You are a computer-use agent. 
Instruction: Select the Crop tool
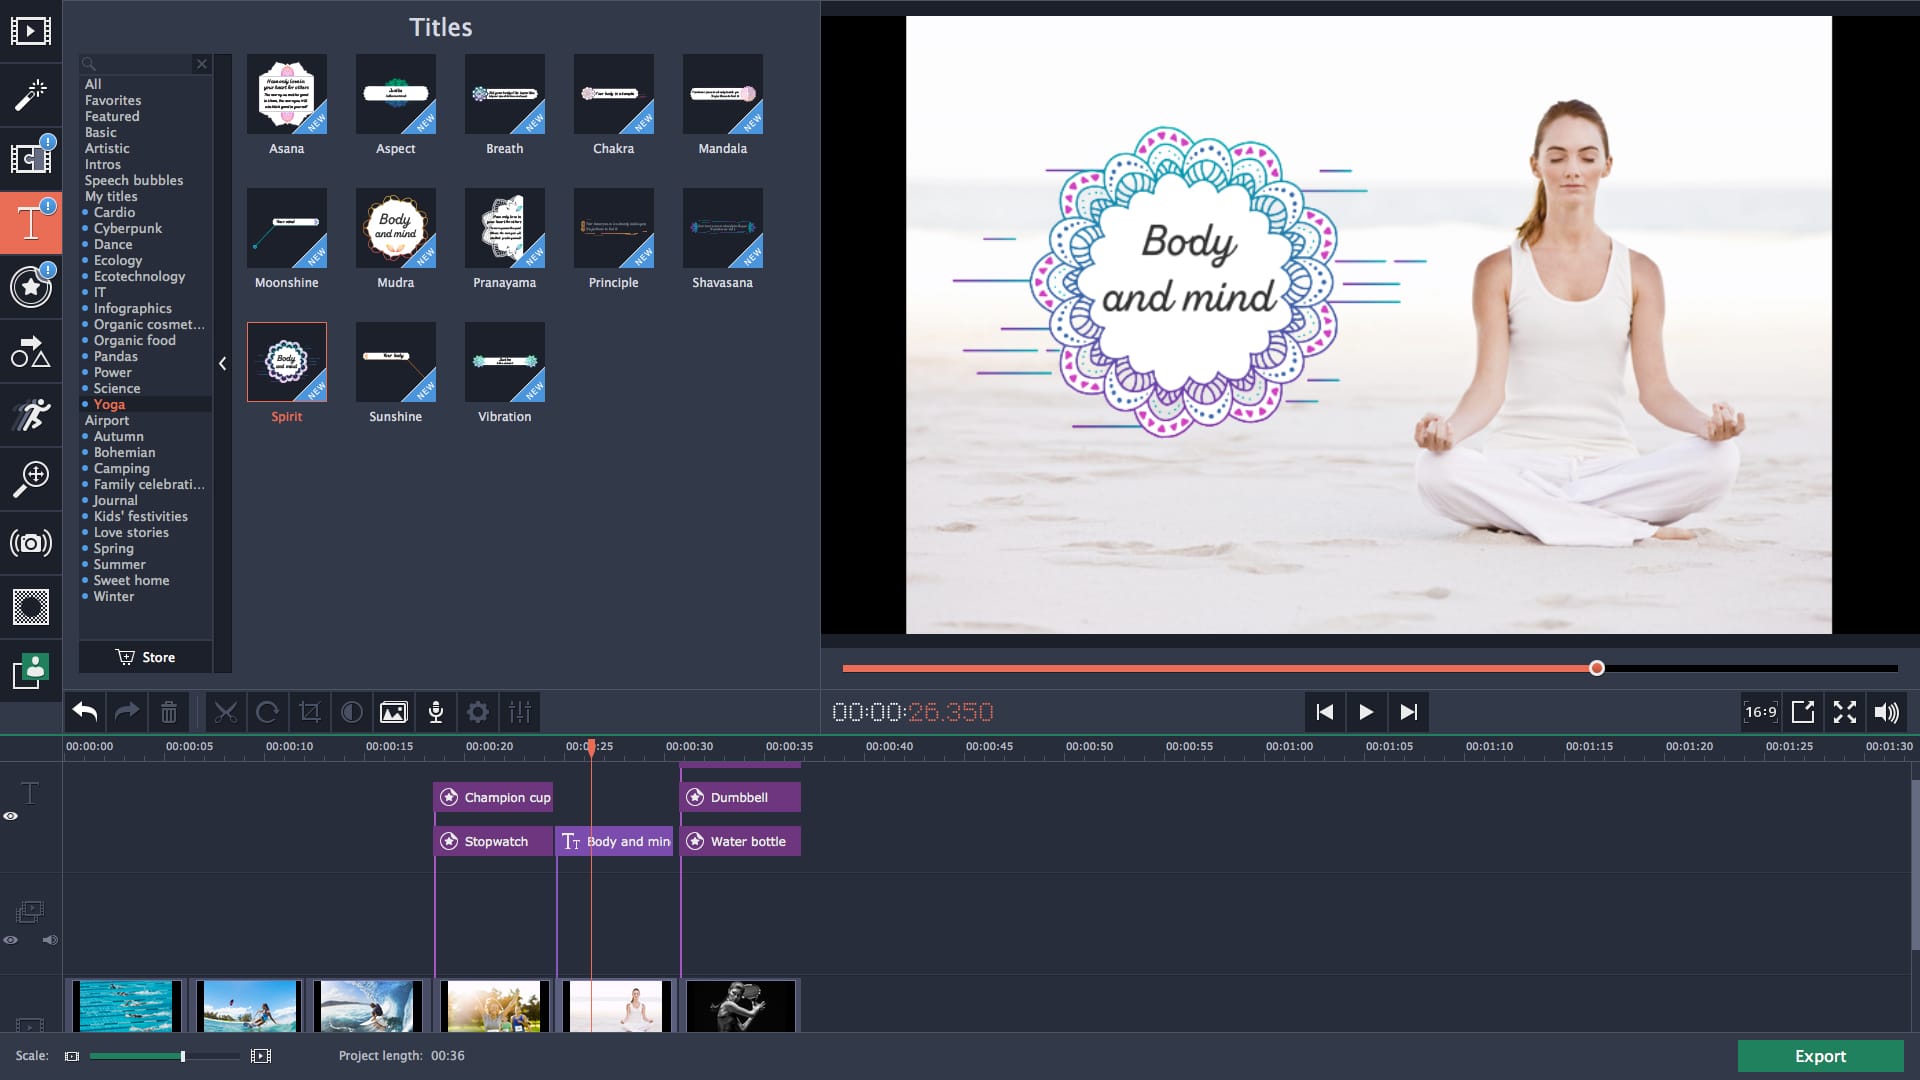tap(309, 712)
